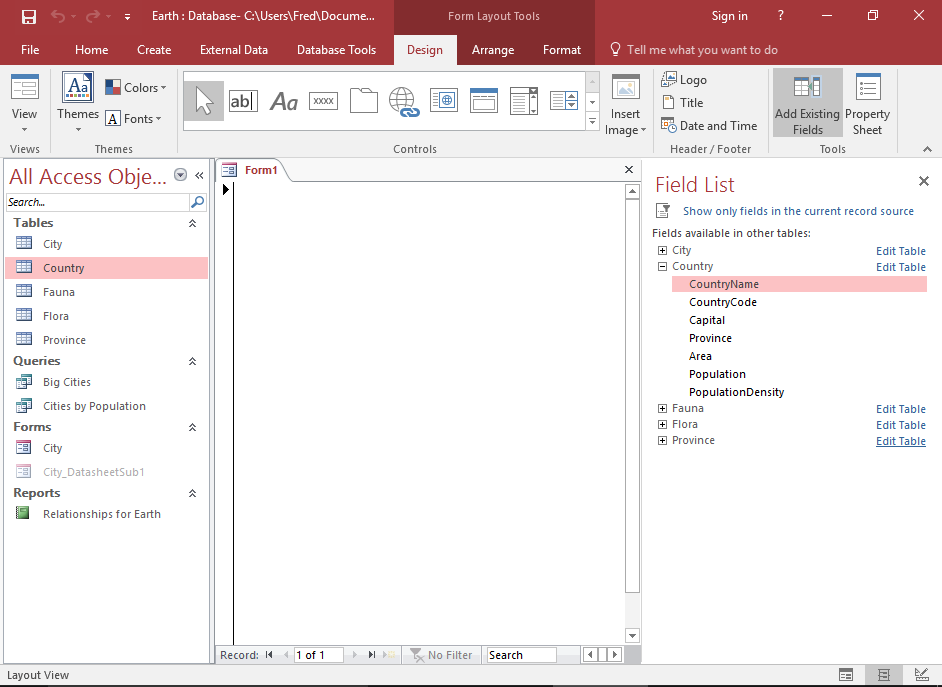Click Edit Table next to Province

(900, 440)
